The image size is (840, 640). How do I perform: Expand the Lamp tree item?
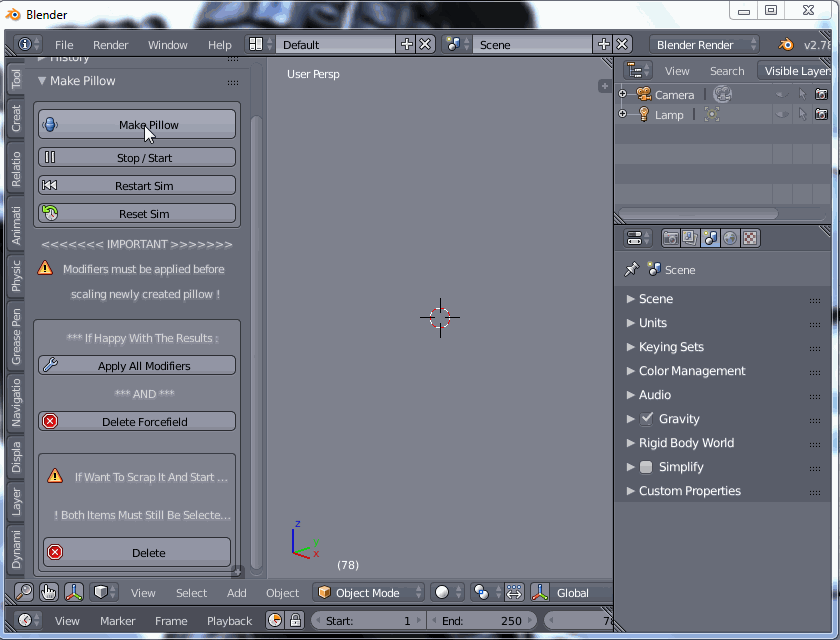tap(622, 115)
